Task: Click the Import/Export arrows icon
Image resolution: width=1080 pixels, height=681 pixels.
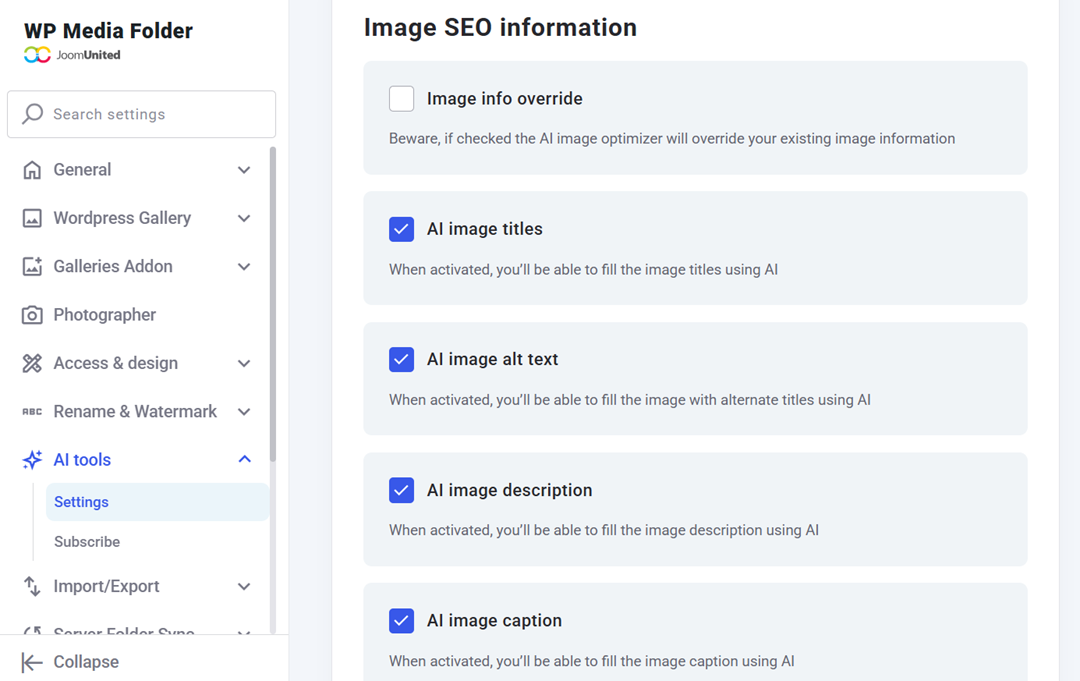Action: [x=32, y=586]
